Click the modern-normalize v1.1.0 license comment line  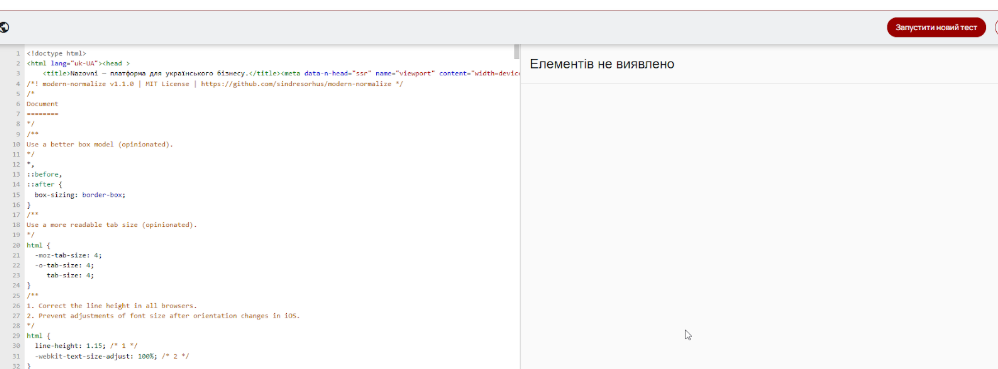pyautogui.click(x=214, y=84)
